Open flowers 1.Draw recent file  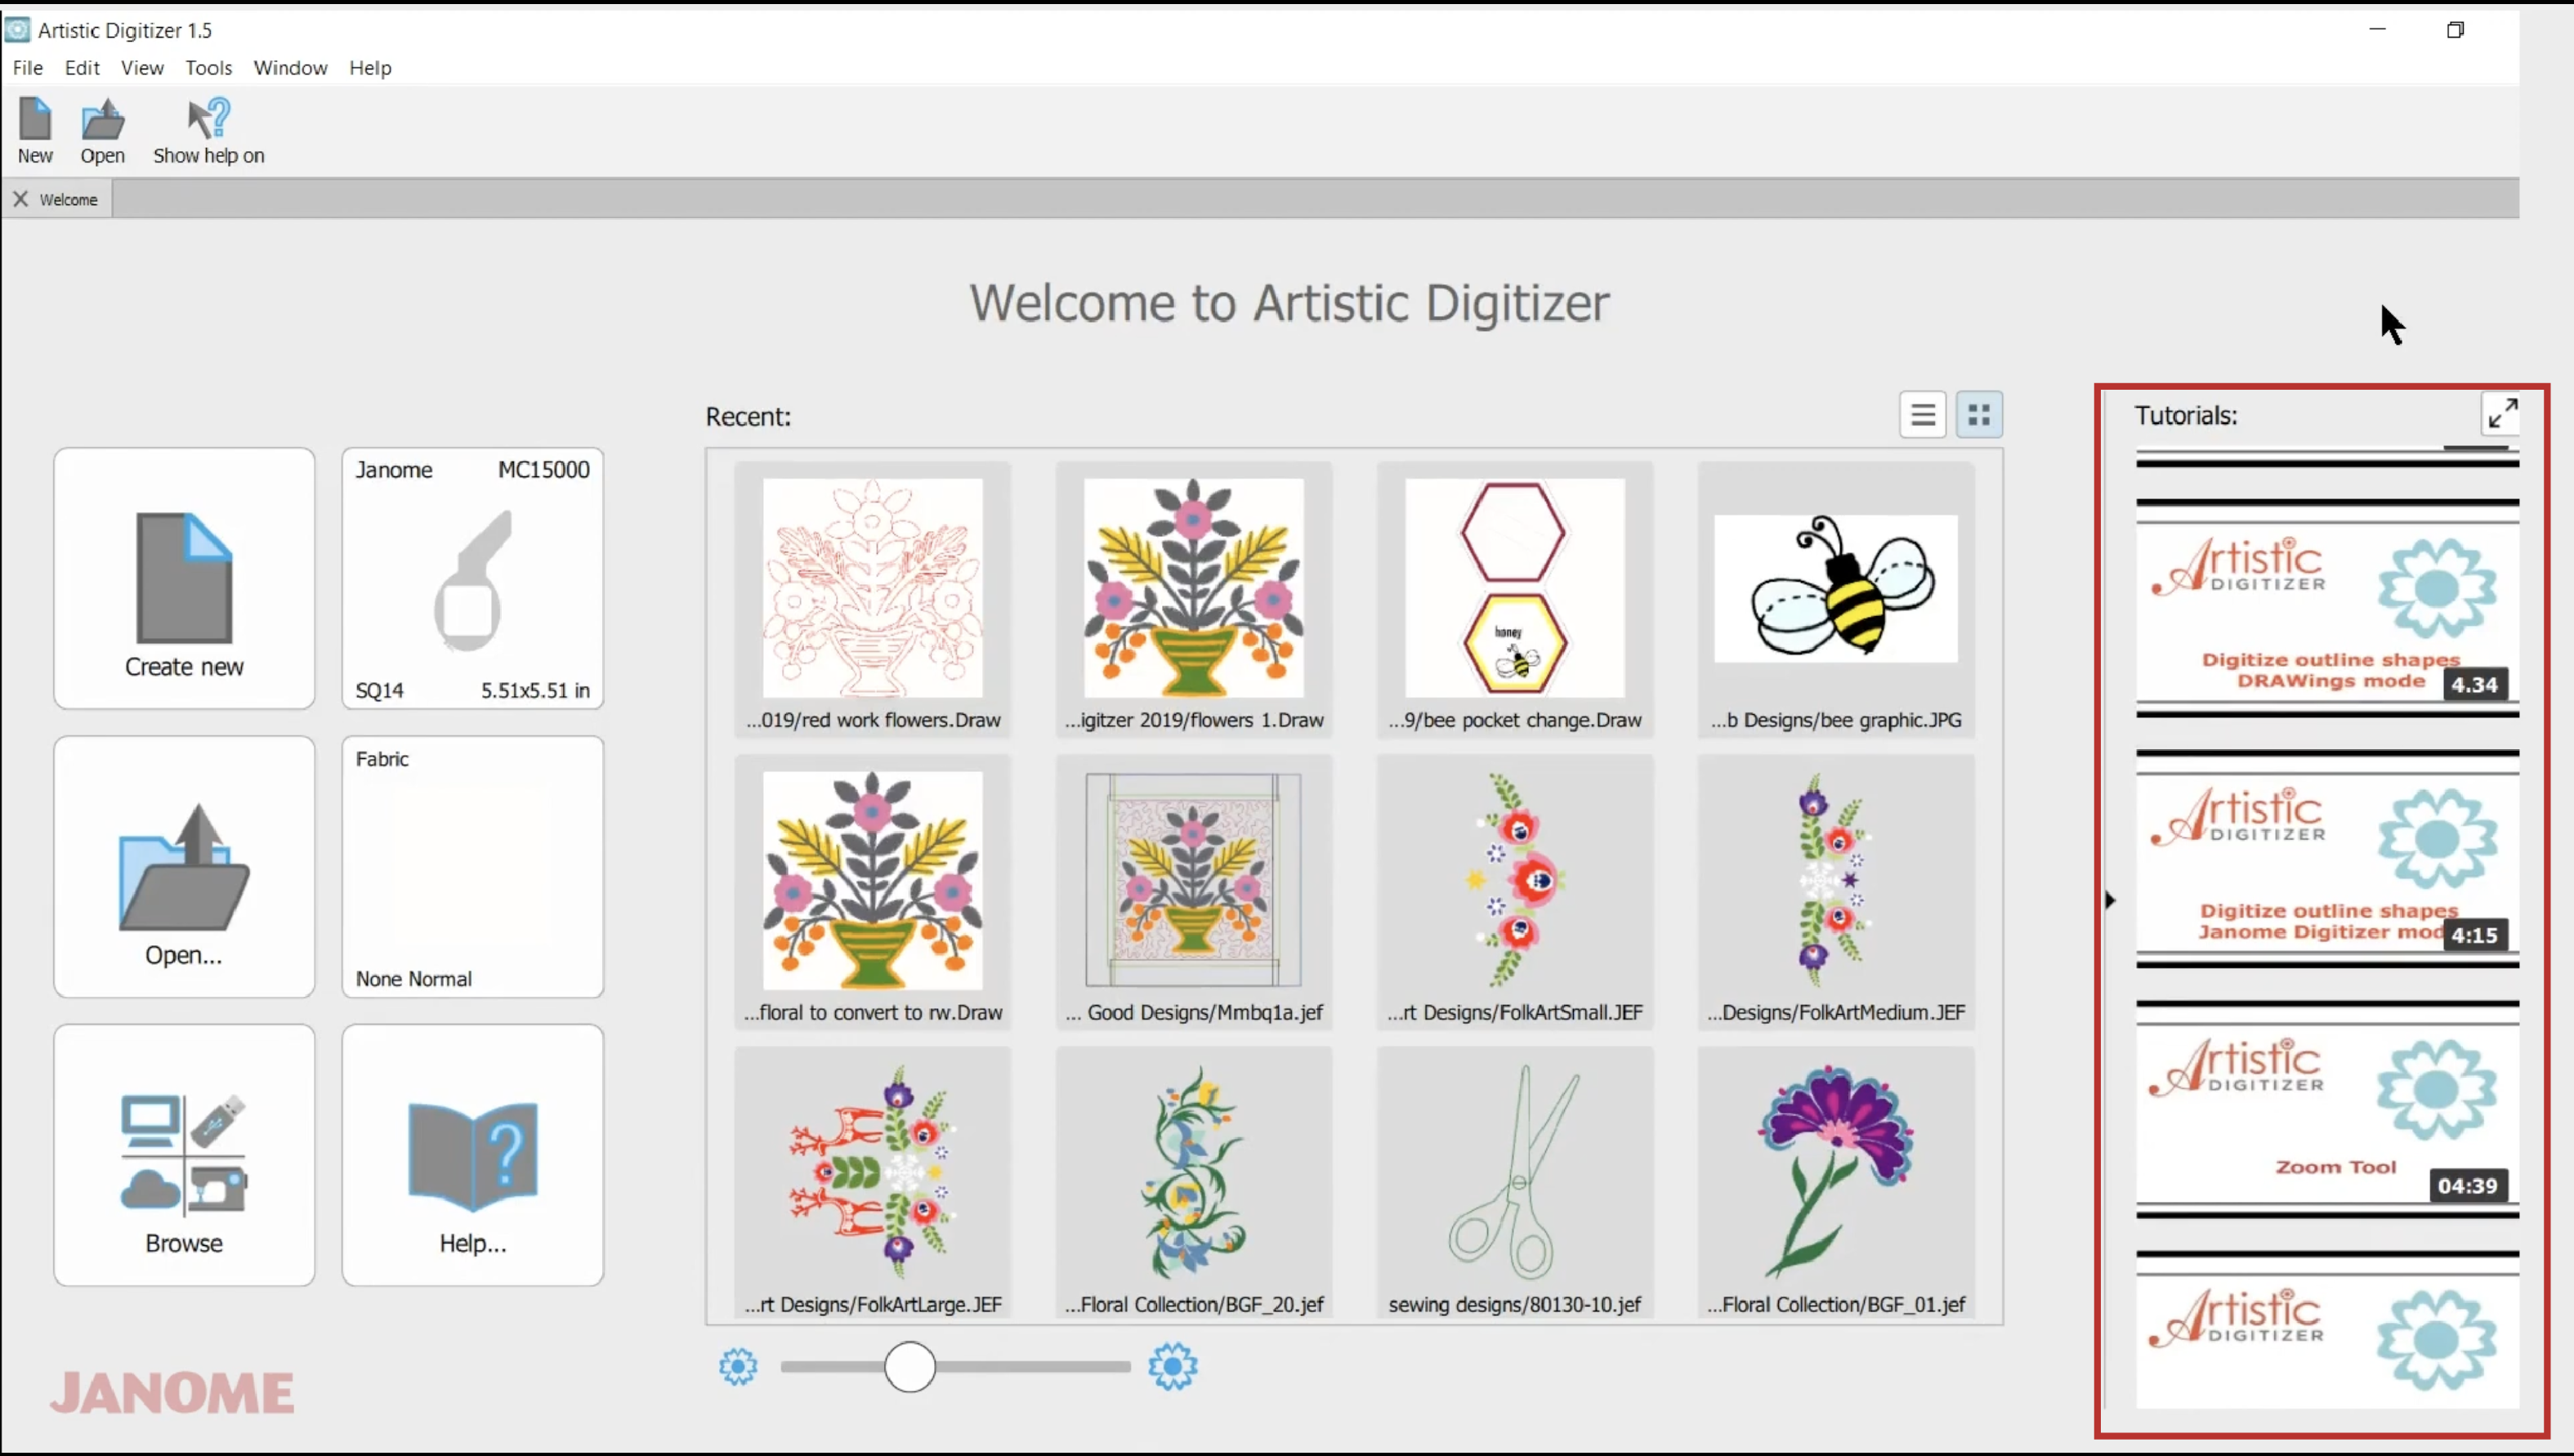(x=1194, y=600)
